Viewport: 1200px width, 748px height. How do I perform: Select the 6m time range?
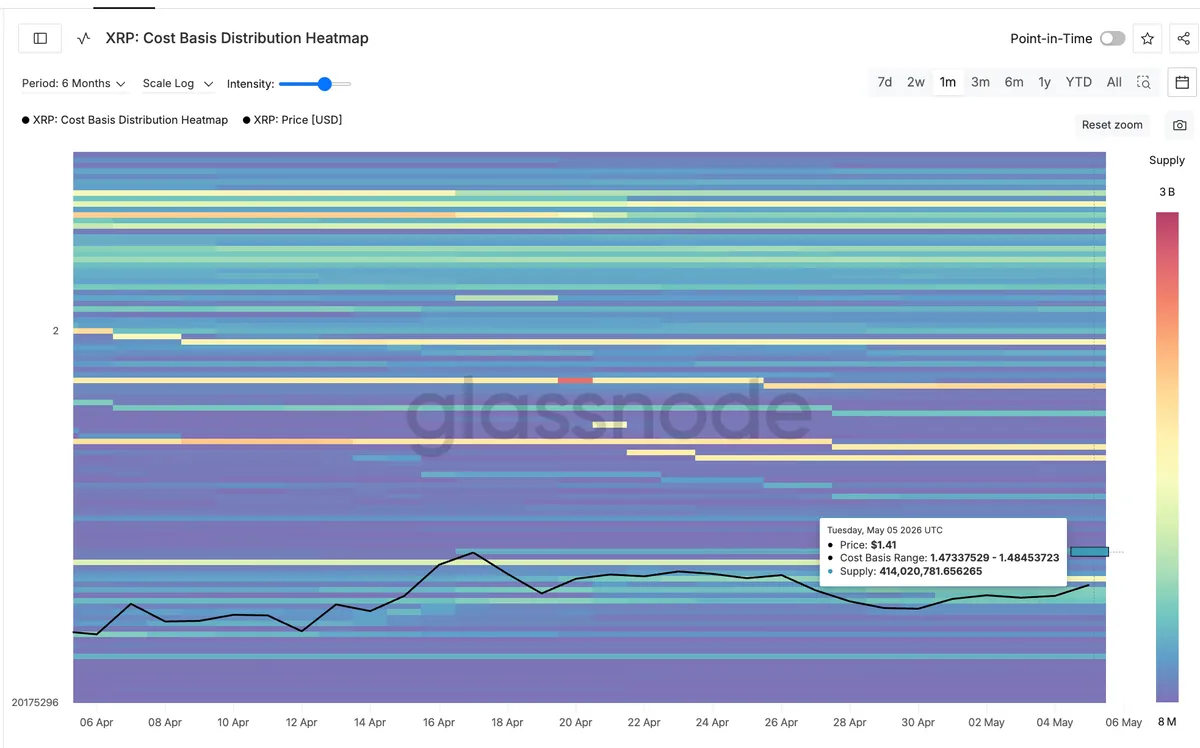coord(1014,82)
